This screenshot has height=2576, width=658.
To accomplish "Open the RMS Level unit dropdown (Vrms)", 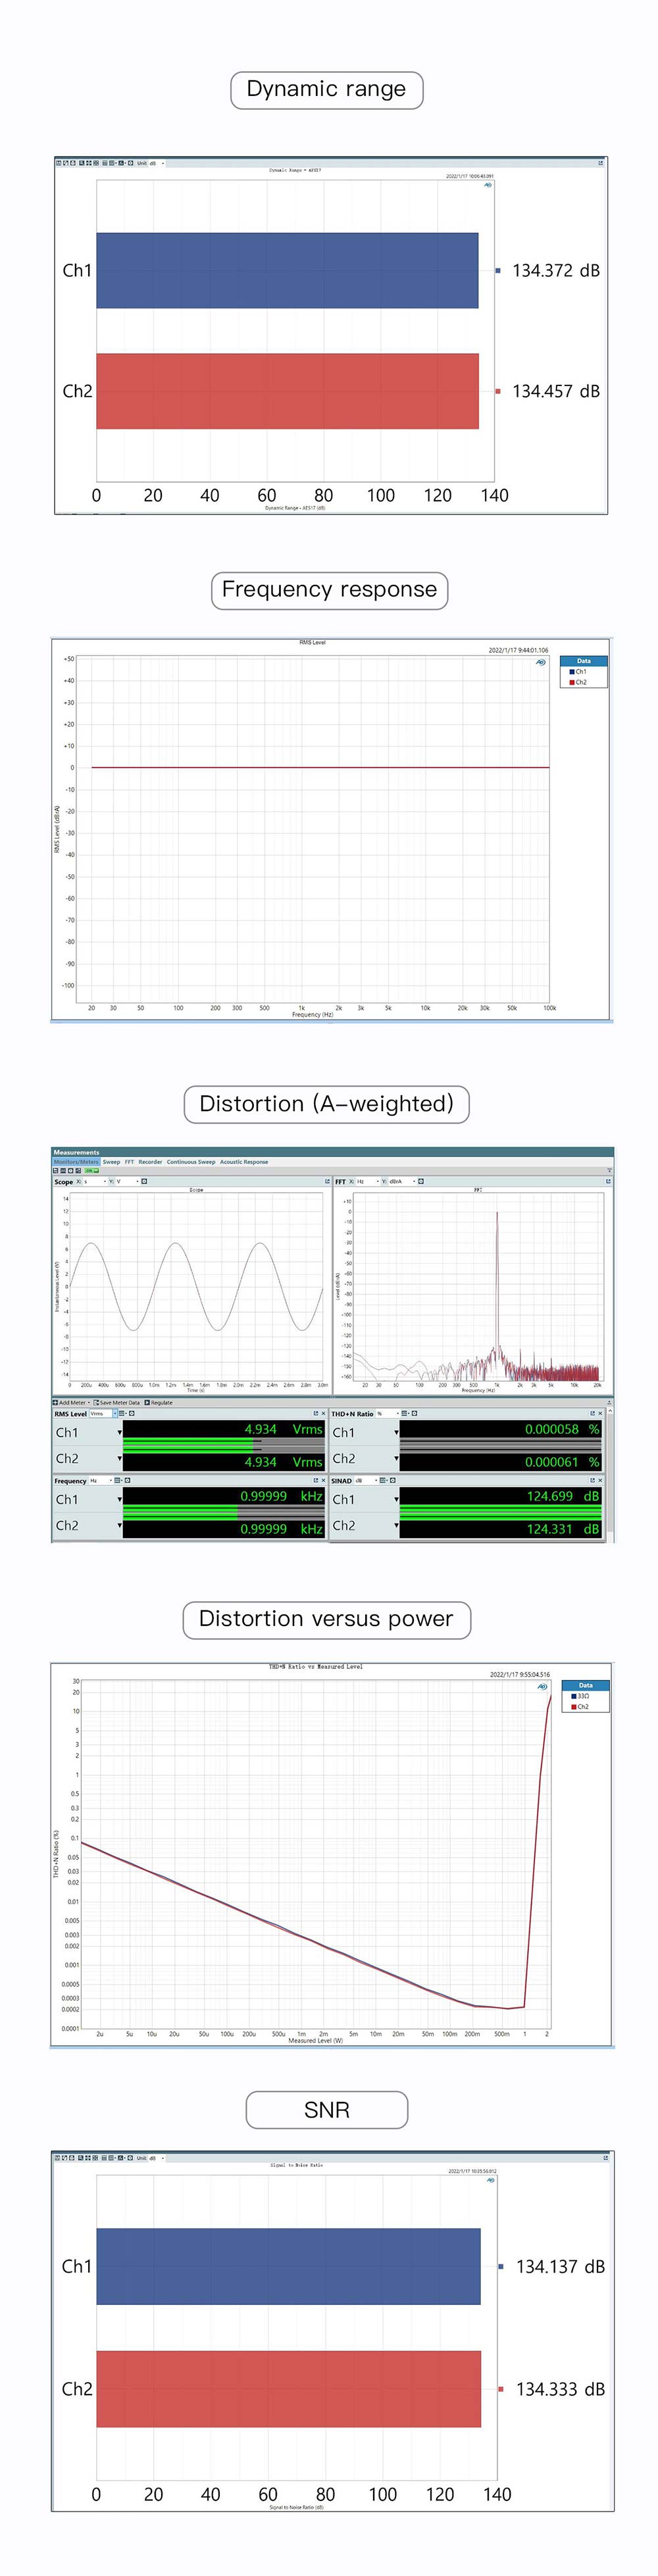I will click(101, 1414).
